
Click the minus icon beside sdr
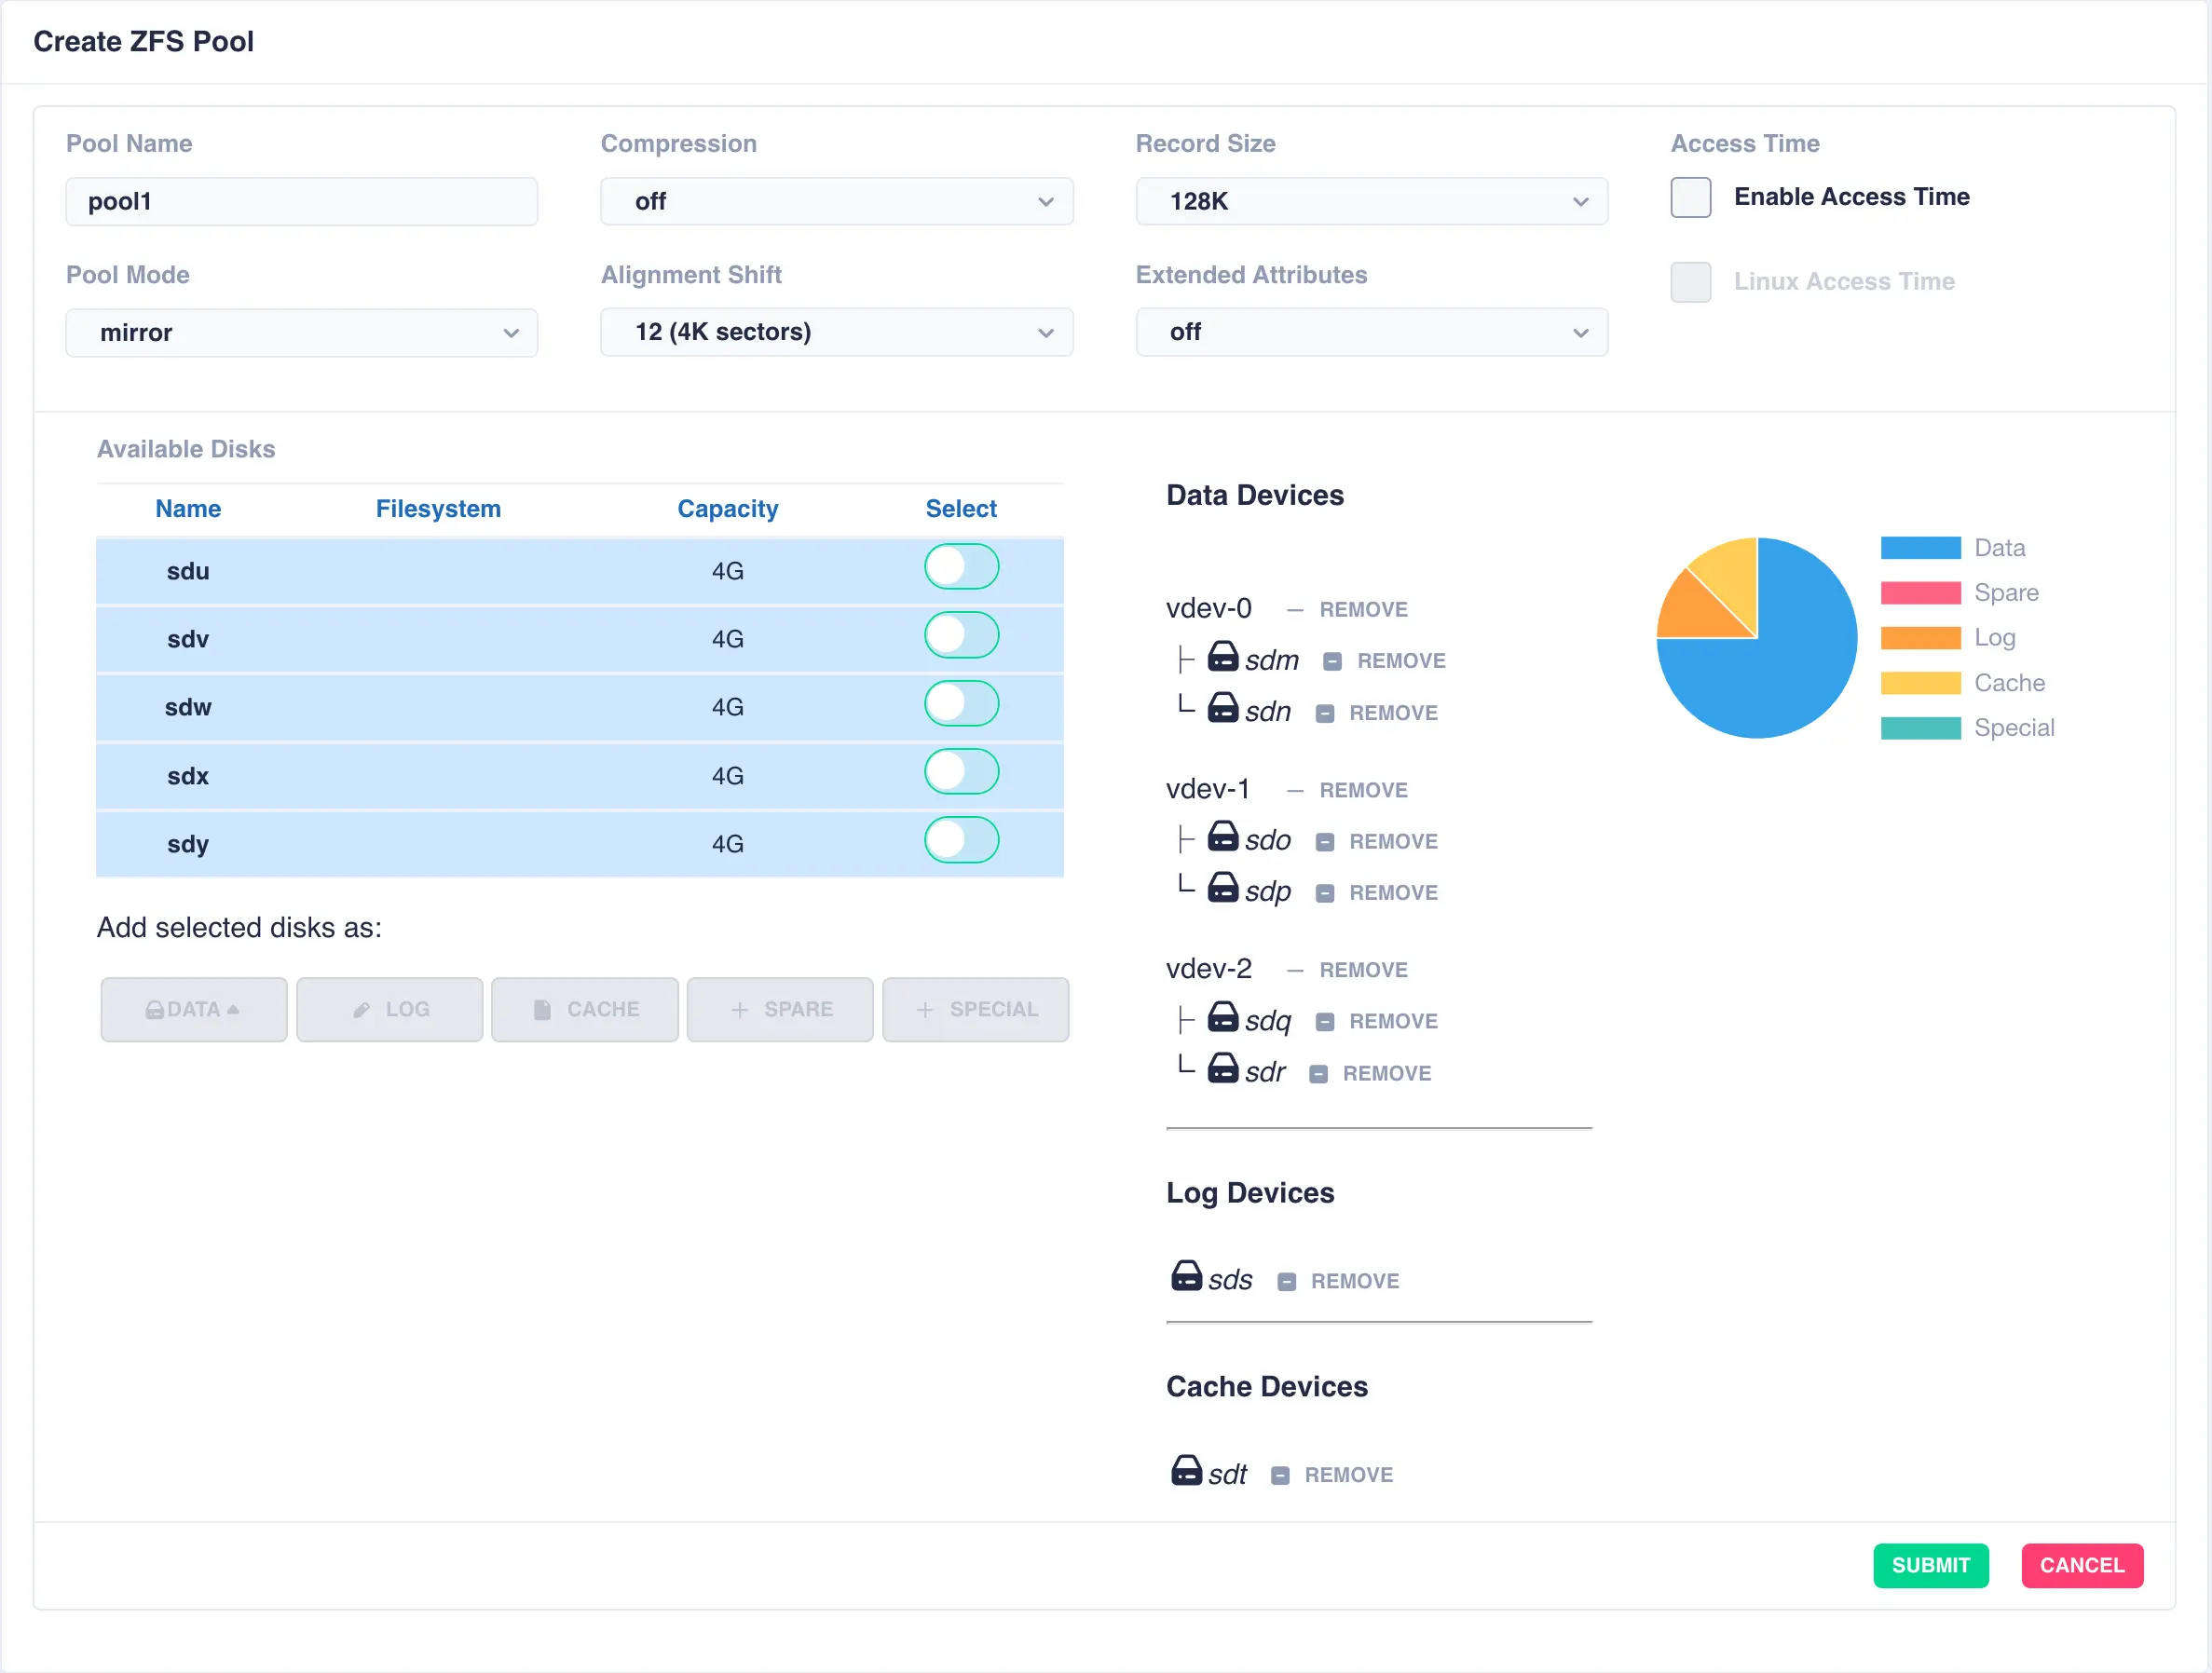pos(1319,1074)
